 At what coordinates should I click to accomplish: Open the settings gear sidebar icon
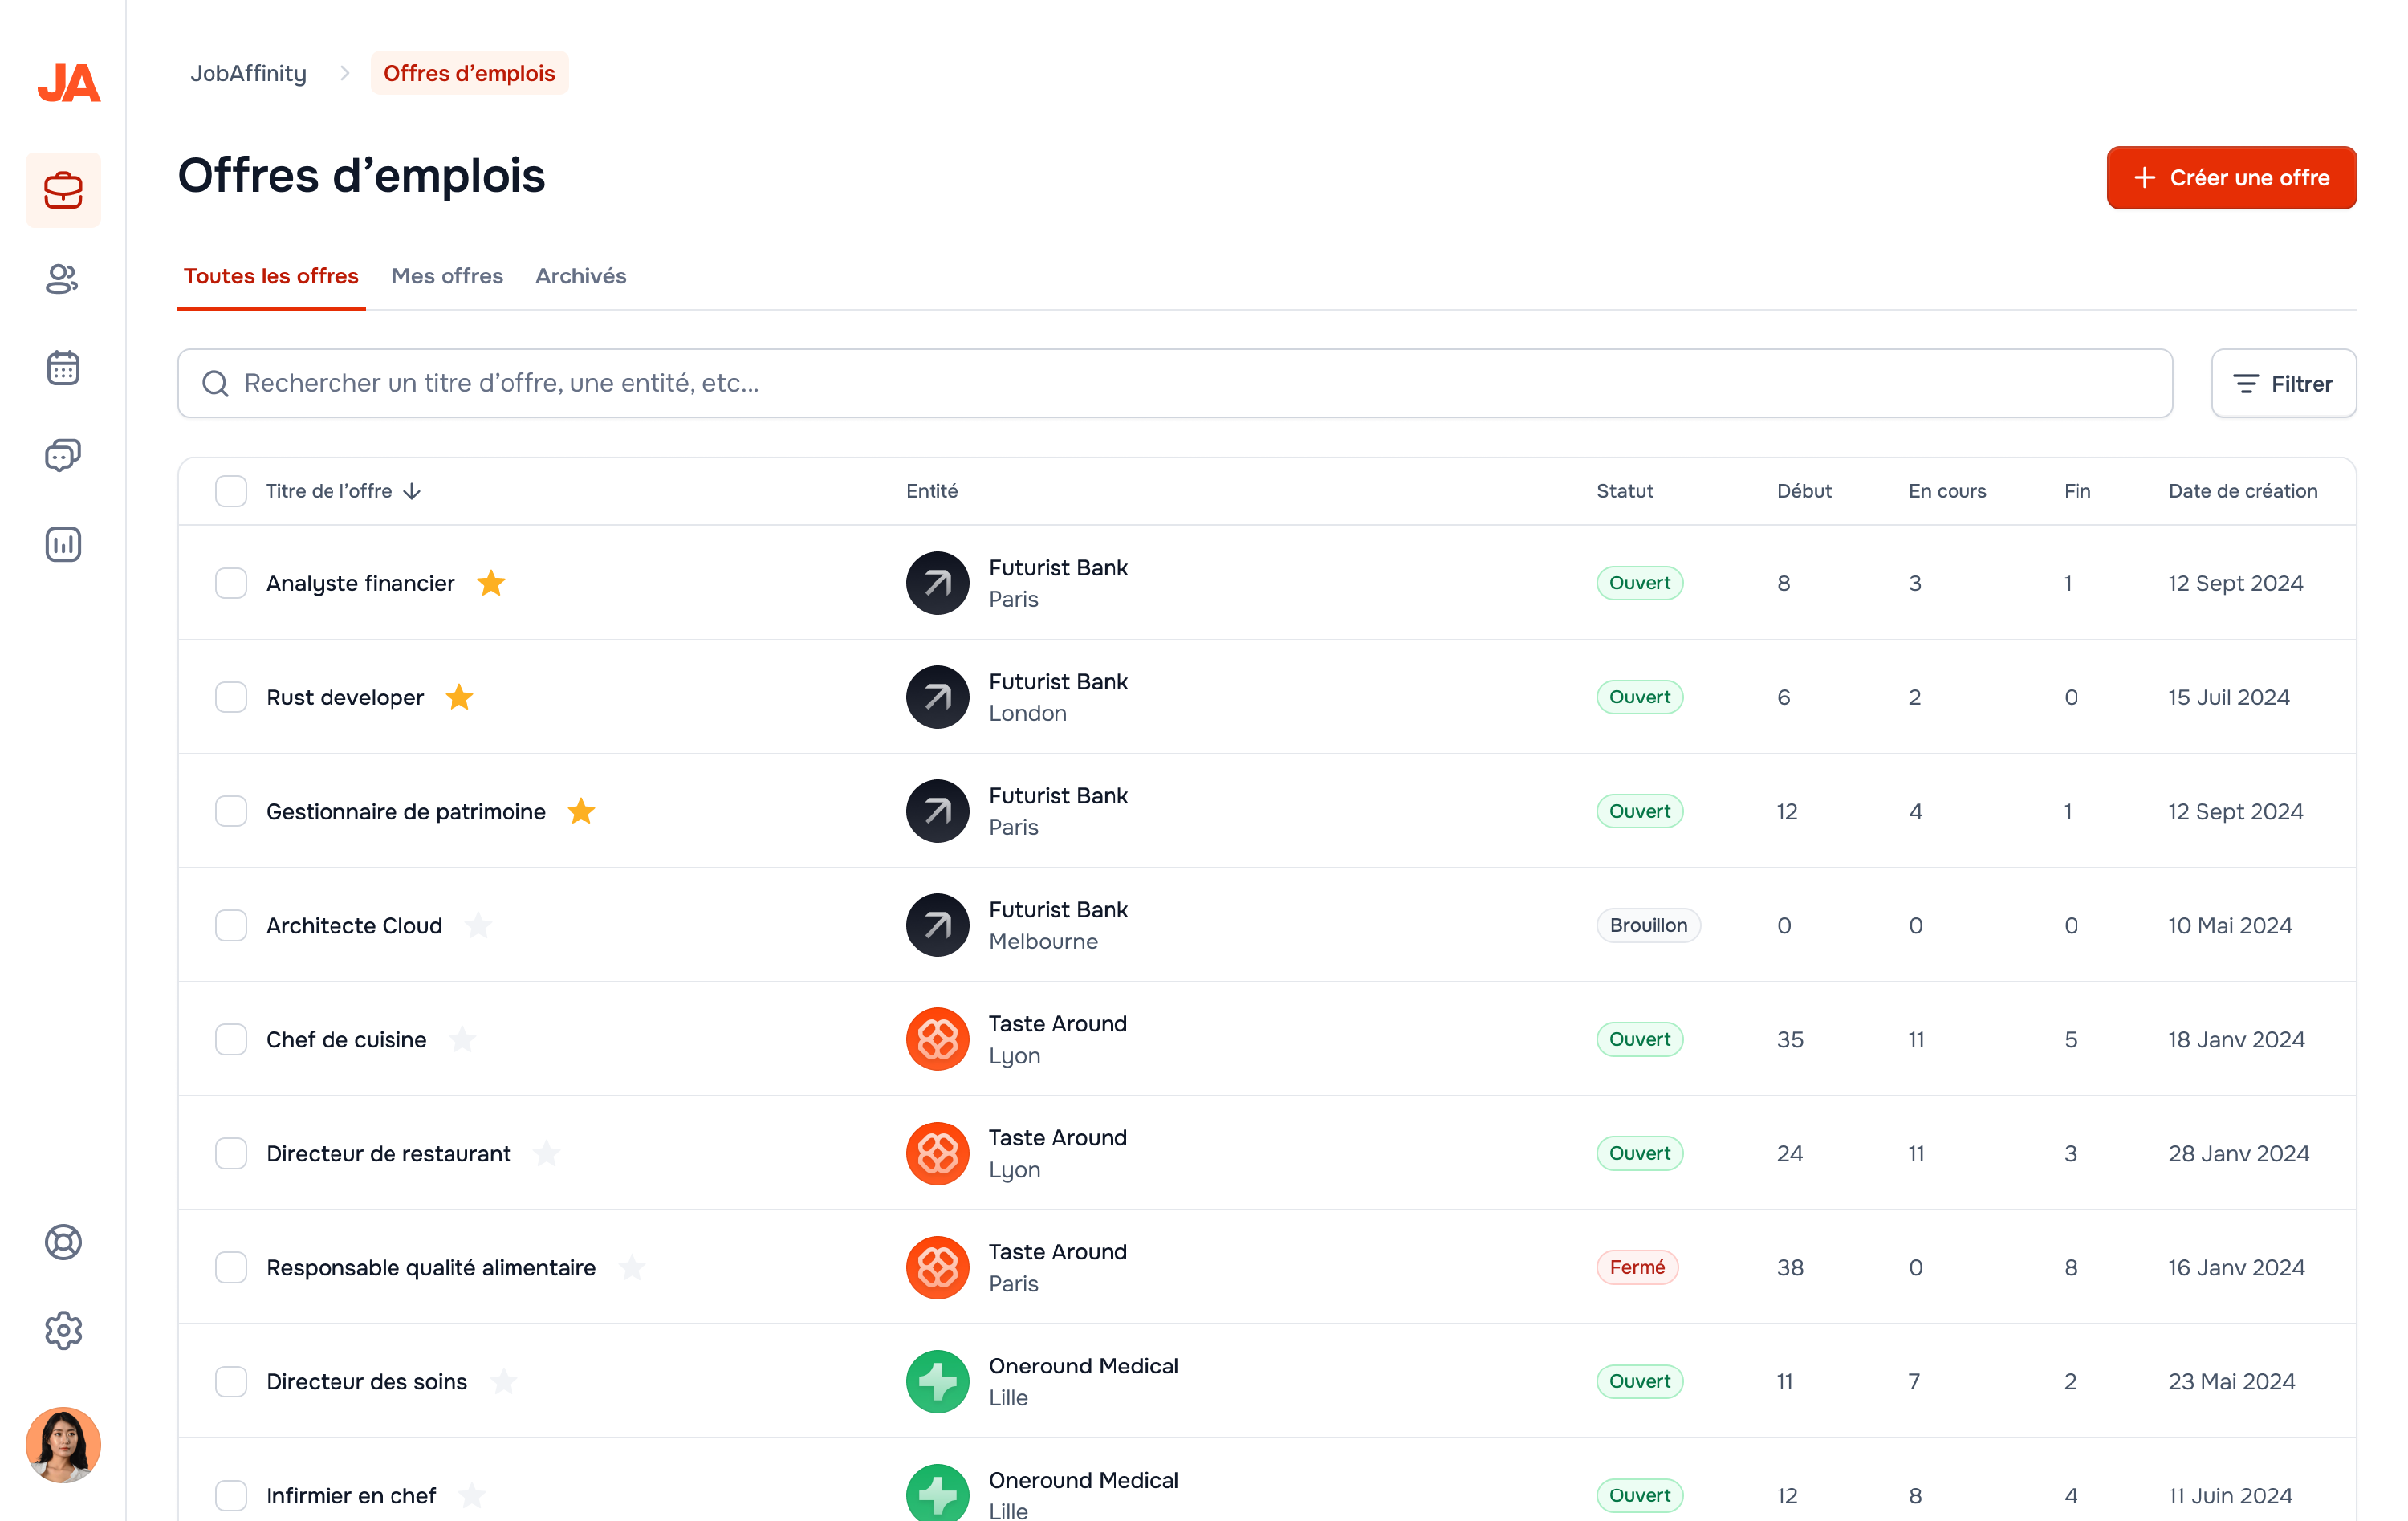tap(63, 1330)
